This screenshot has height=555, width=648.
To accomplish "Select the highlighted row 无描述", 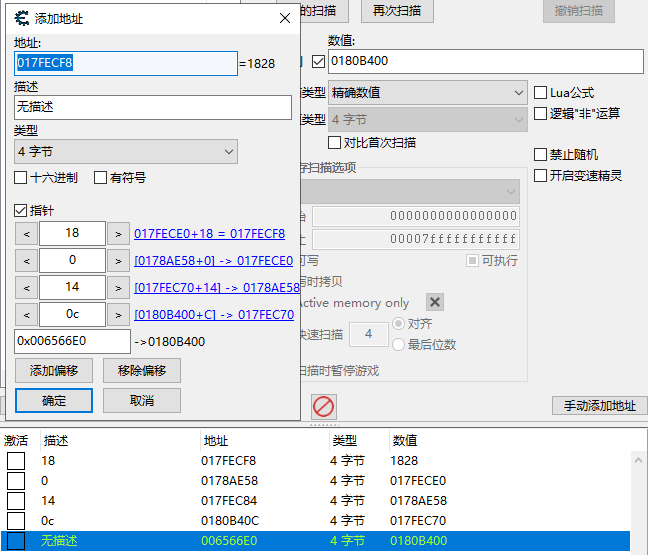I will pos(315,541).
